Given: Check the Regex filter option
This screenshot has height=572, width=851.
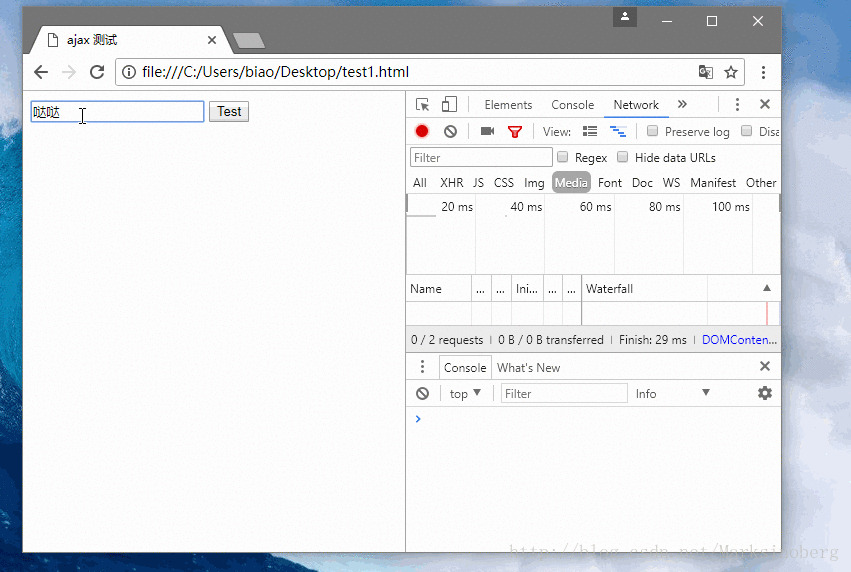Looking at the screenshot, I should pos(563,157).
